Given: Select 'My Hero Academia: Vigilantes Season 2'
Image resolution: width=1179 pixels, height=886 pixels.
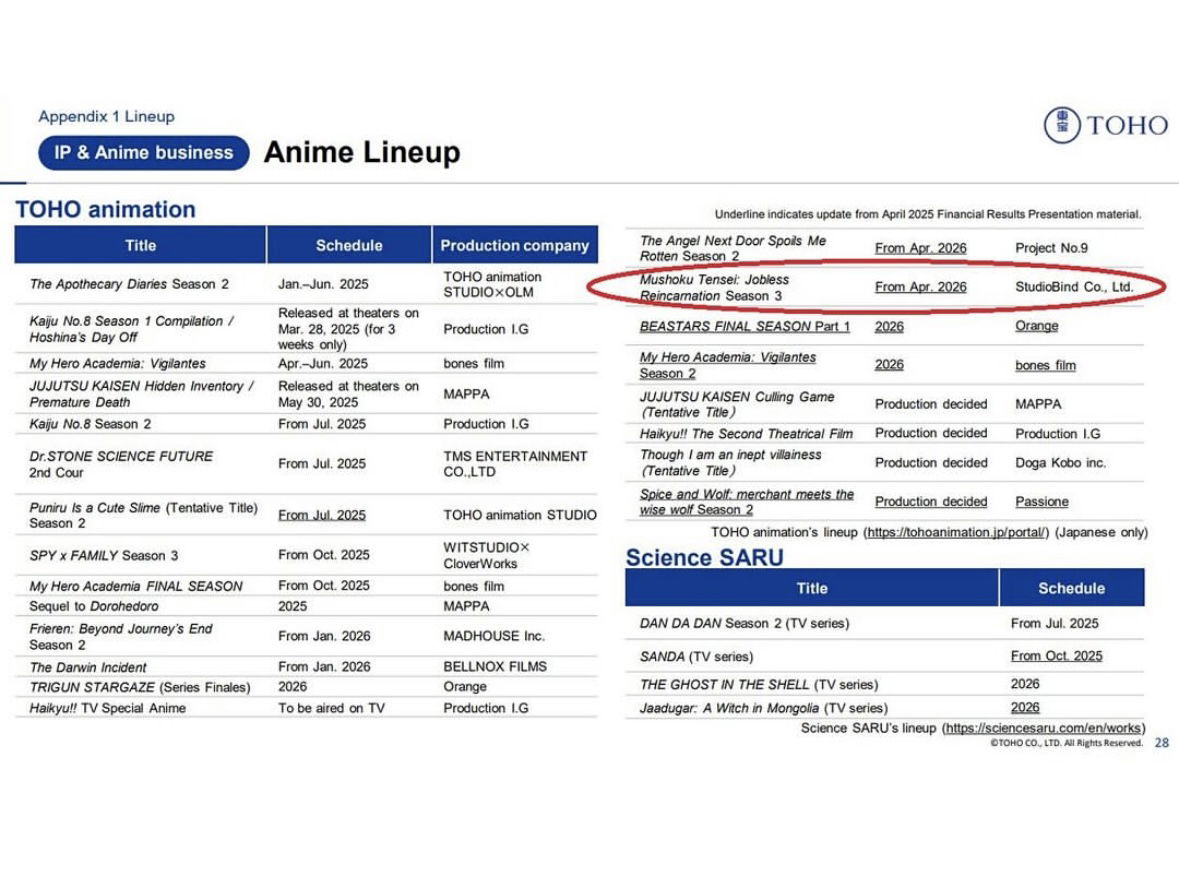Looking at the screenshot, I should 728,365.
